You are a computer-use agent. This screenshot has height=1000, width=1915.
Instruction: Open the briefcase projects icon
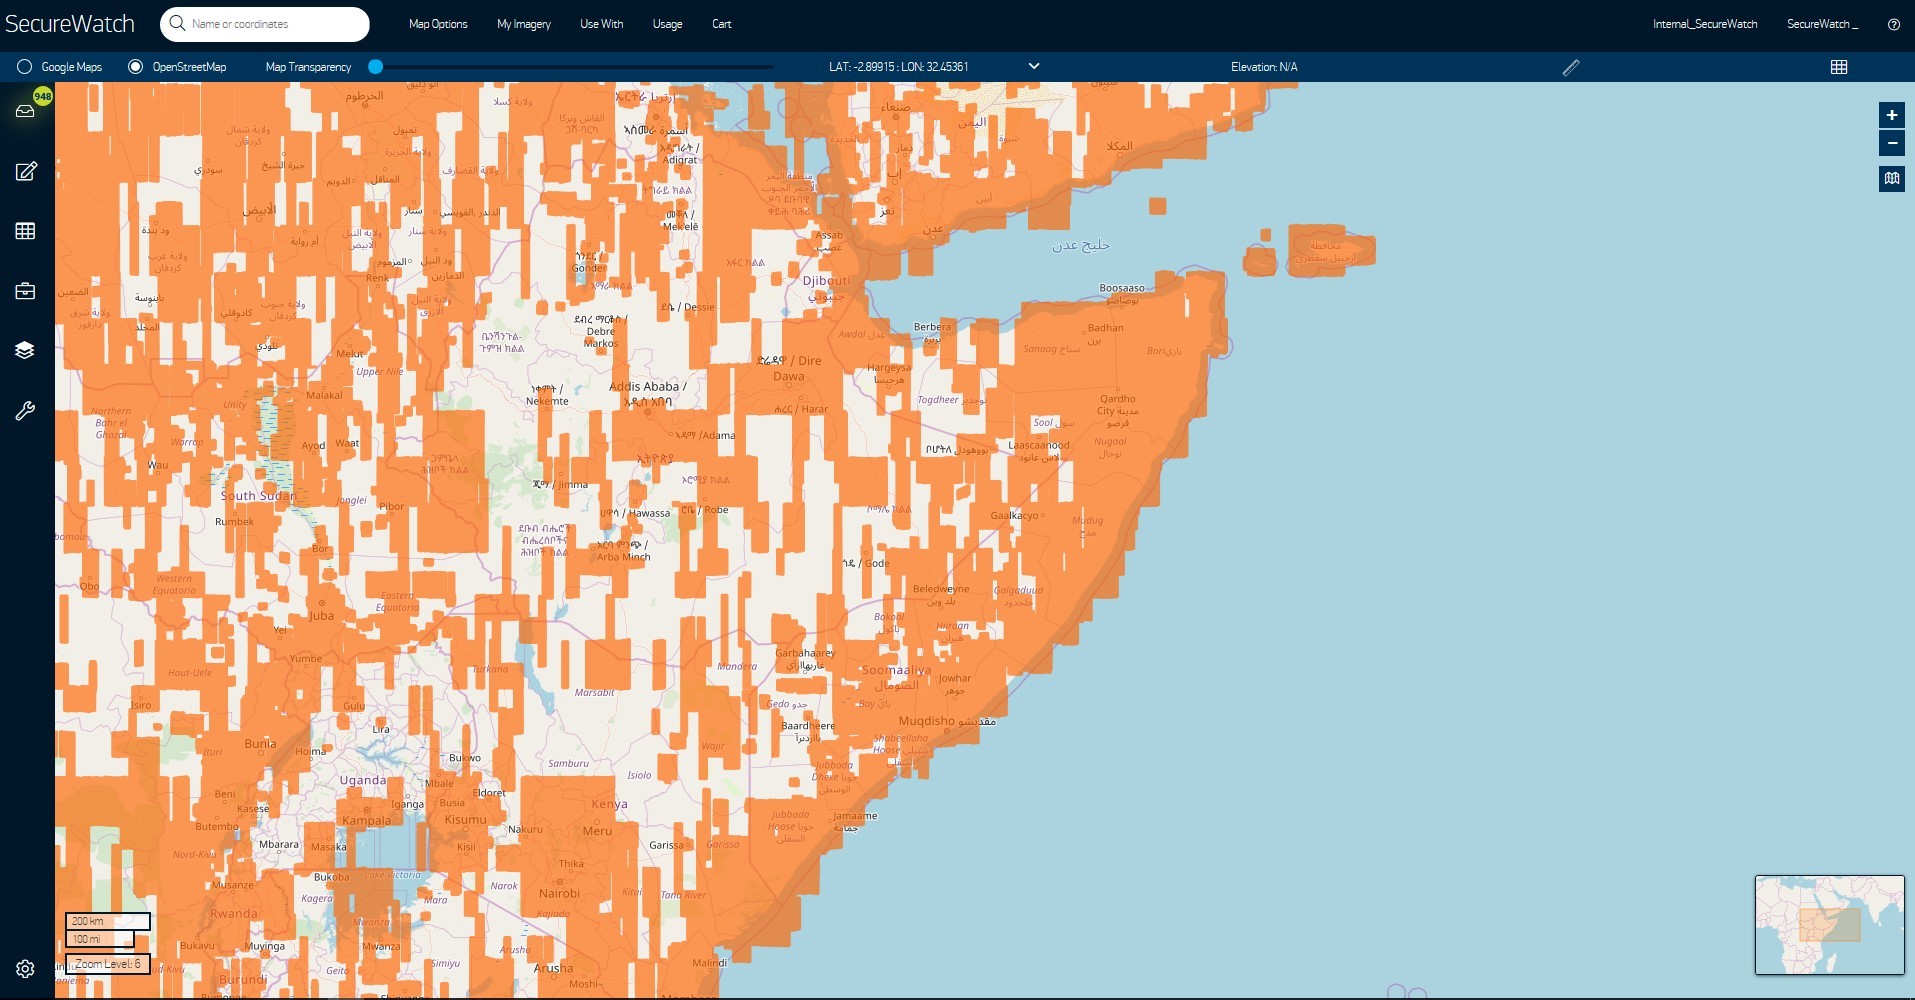coord(26,291)
